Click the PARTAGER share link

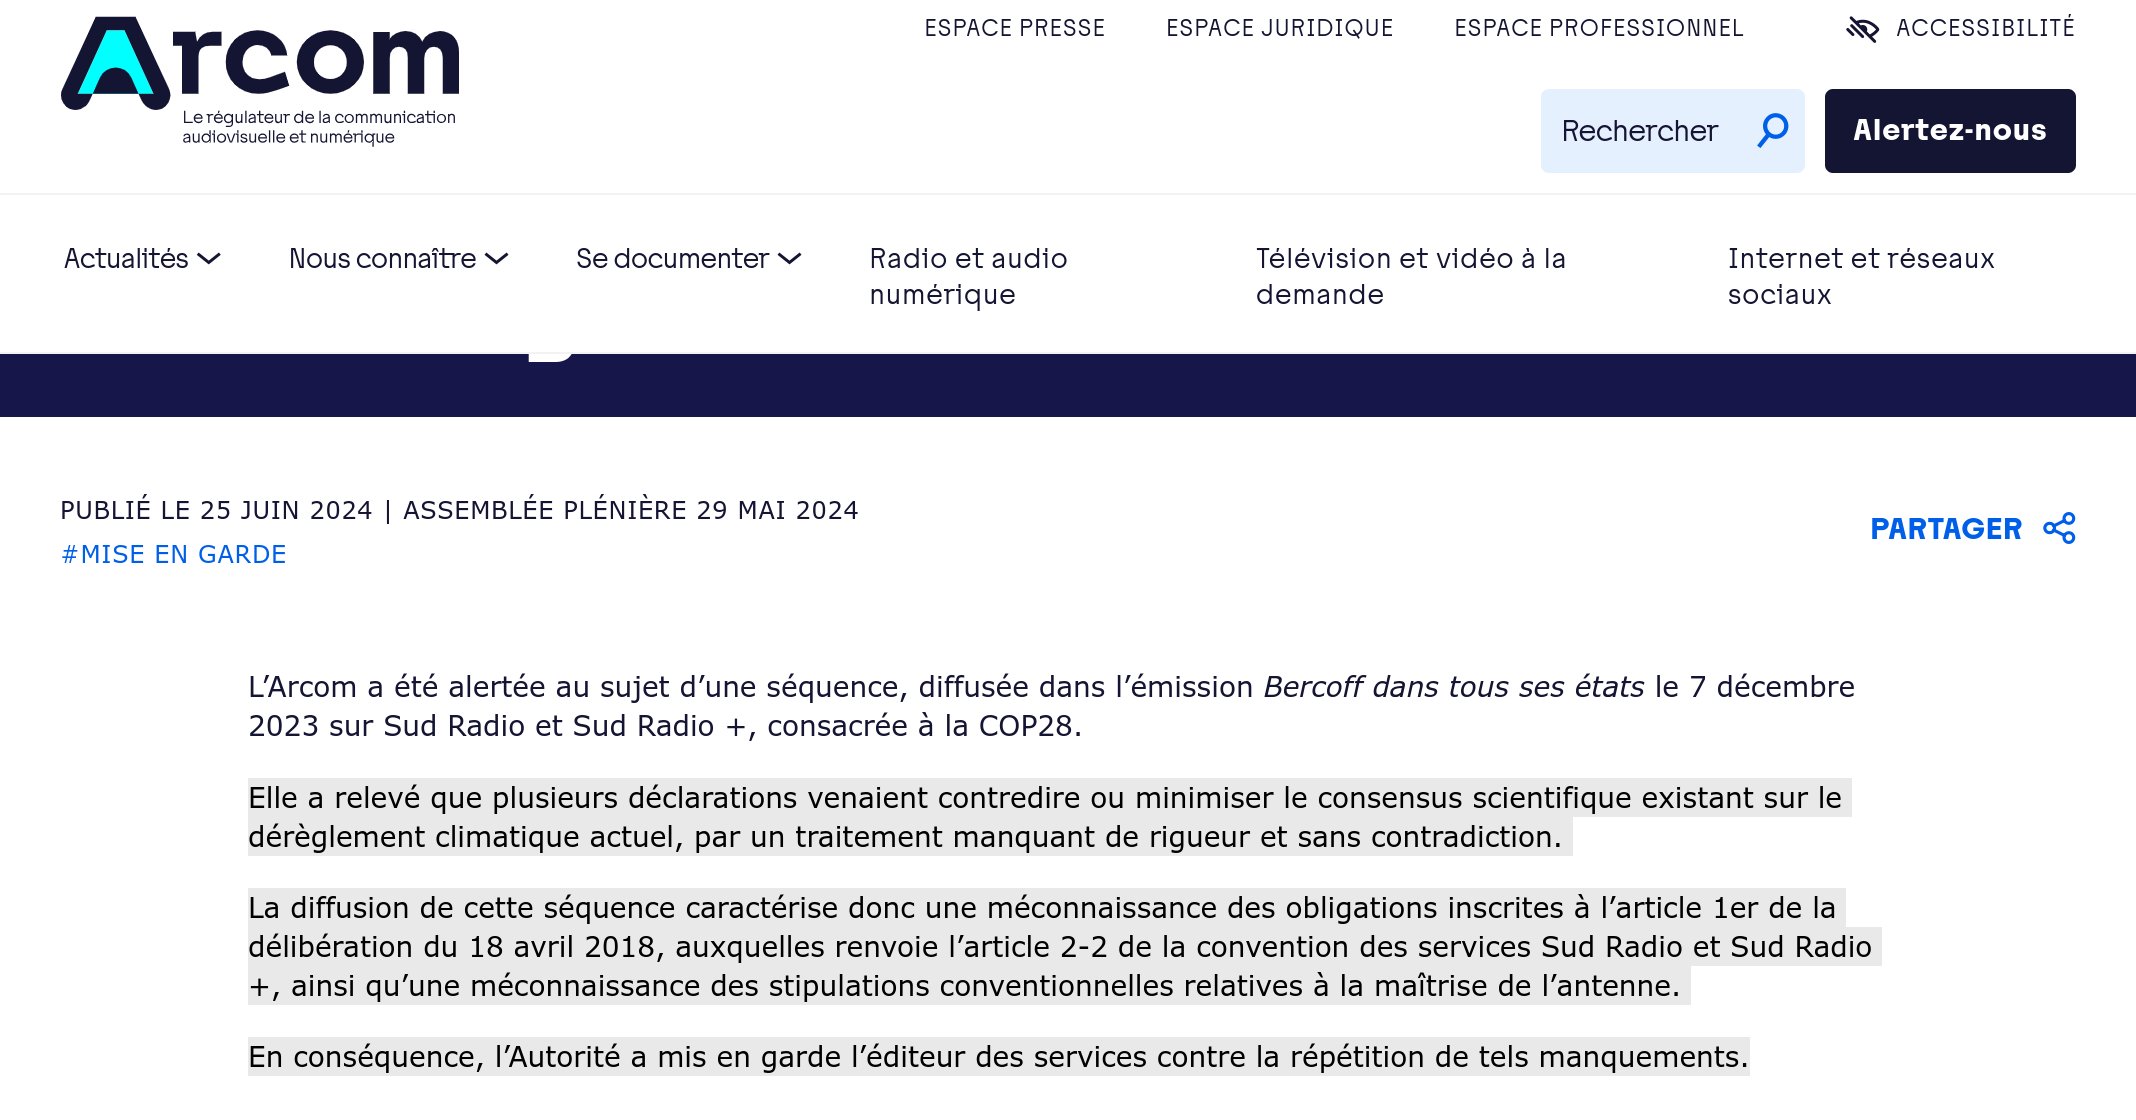pyautogui.click(x=1945, y=528)
